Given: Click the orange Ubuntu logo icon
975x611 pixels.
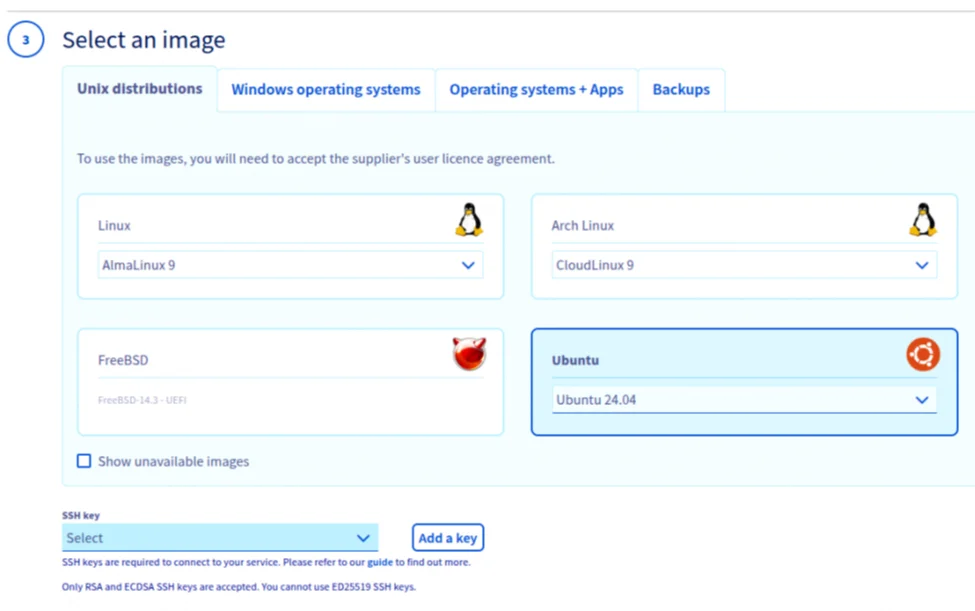Looking at the screenshot, I should pos(922,354).
